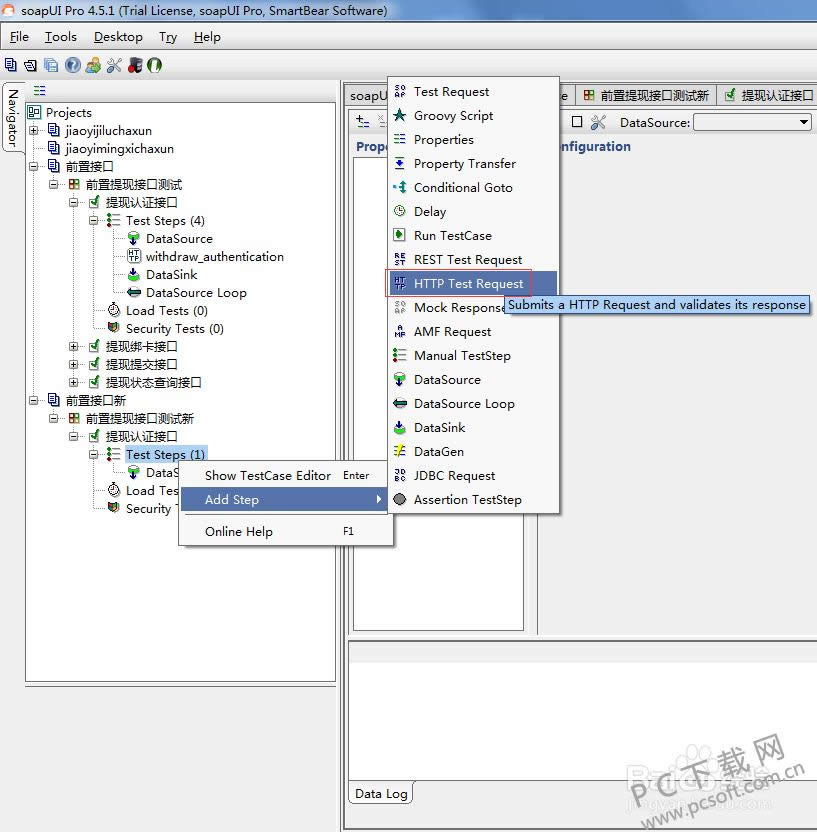Expand the jiaoyijiluchaxun project node
The width and height of the screenshot is (817, 832).
[x=34, y=131]
